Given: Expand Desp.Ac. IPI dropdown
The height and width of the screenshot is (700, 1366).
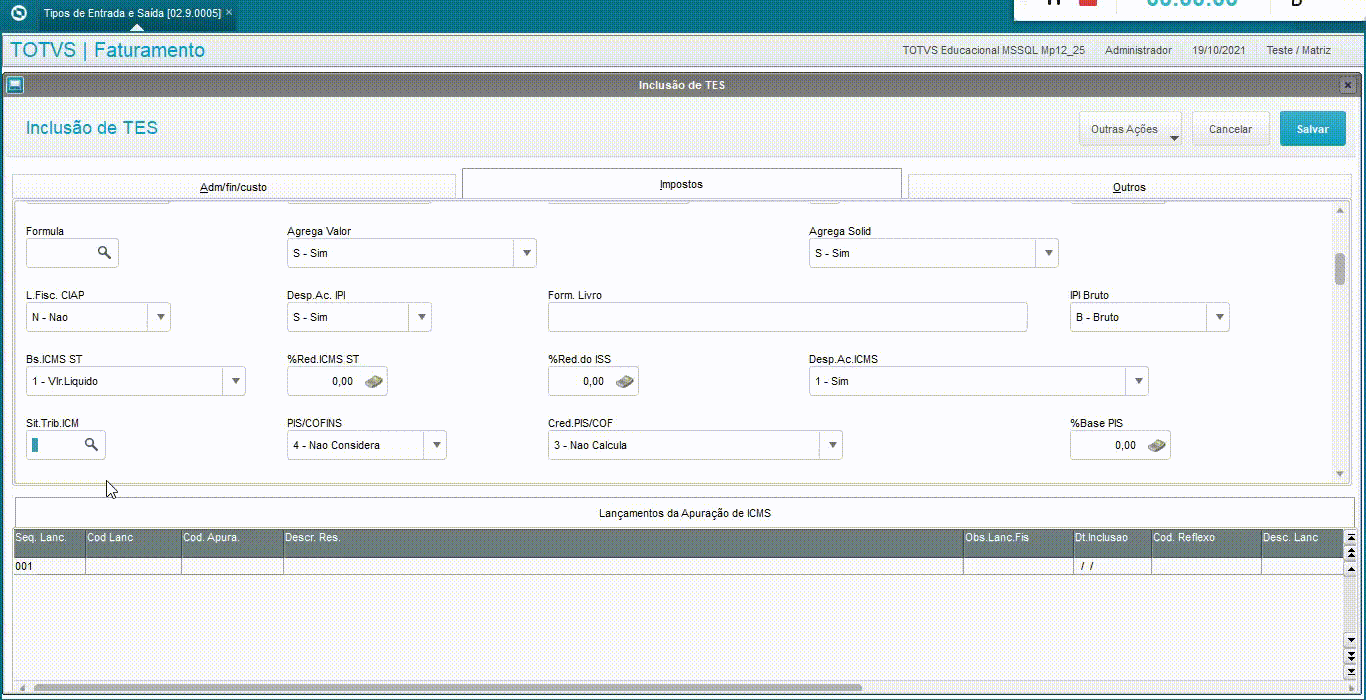Looking at the screenshot, I should coord(421,317).
